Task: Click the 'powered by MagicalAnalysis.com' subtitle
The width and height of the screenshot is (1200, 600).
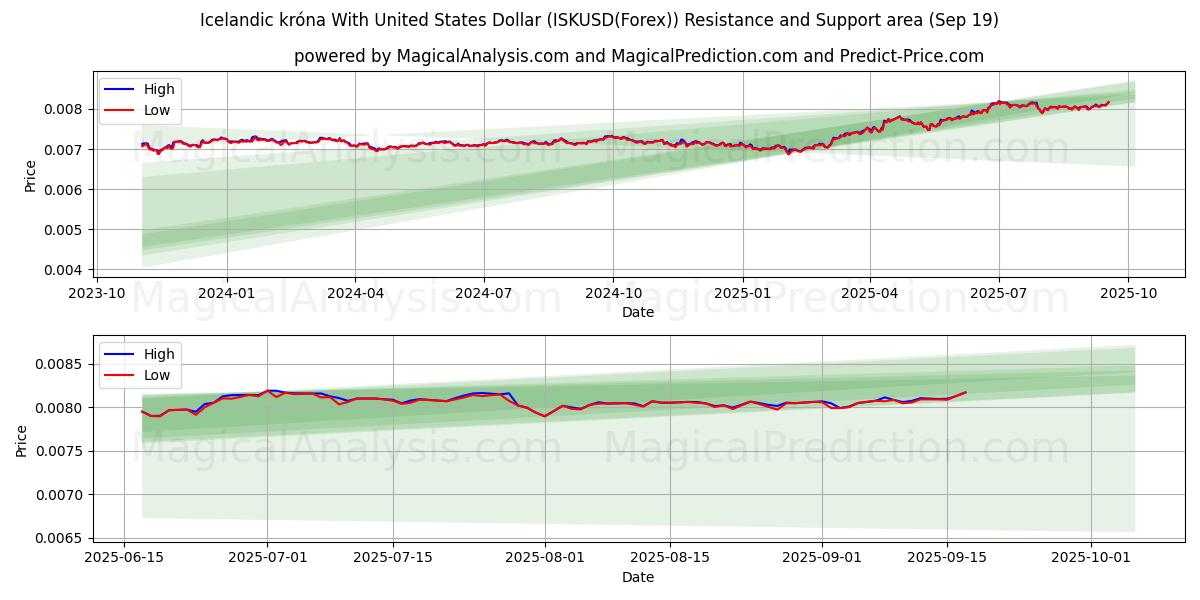Action: [x=638, y=56]
